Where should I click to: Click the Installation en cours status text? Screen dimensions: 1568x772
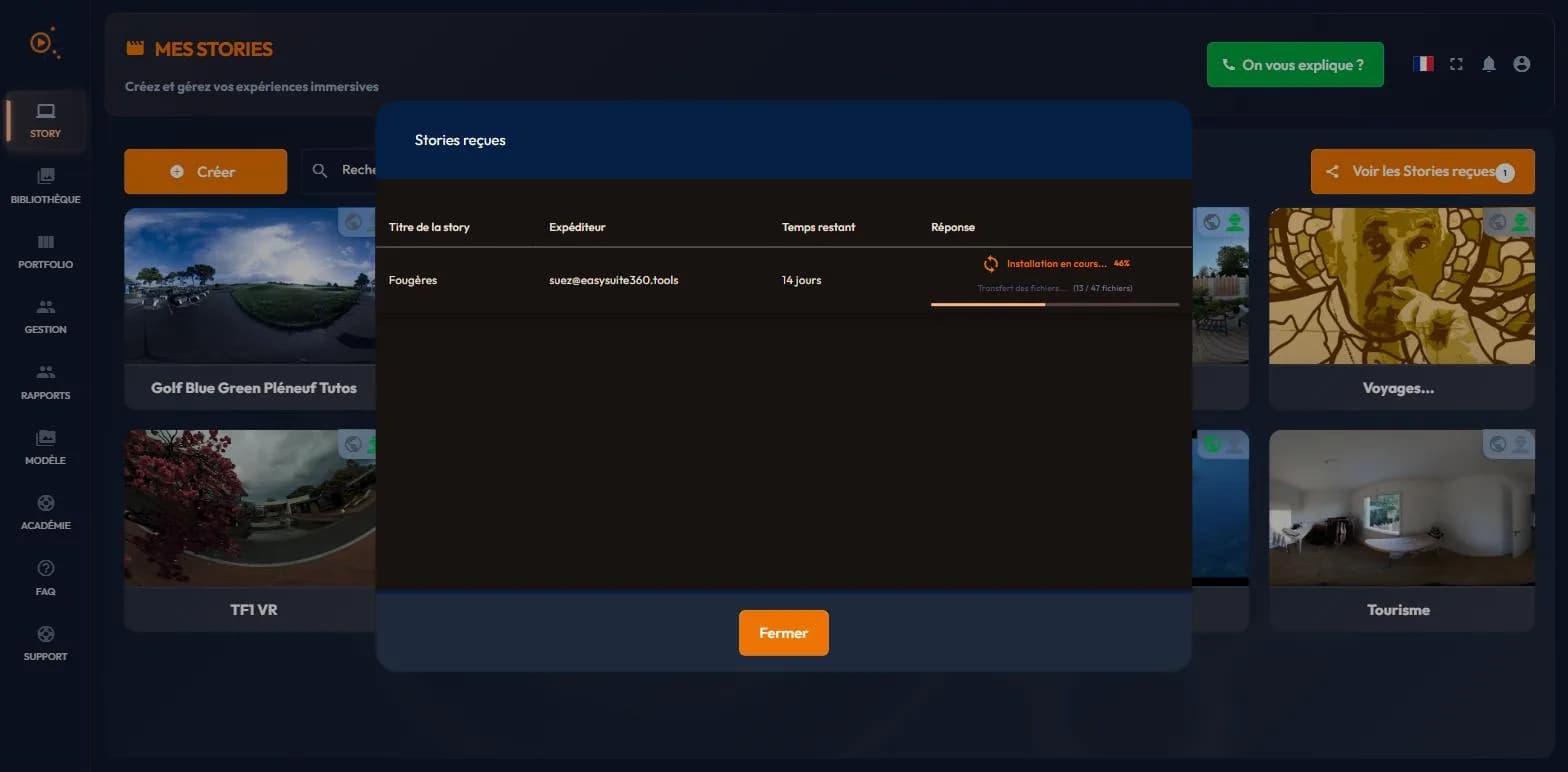1057,264
